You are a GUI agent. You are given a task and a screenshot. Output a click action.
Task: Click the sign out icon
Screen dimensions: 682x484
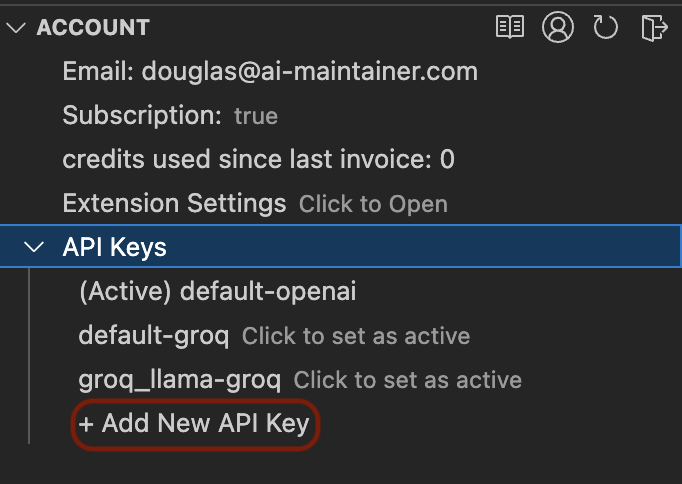click(x=653, y=27)
